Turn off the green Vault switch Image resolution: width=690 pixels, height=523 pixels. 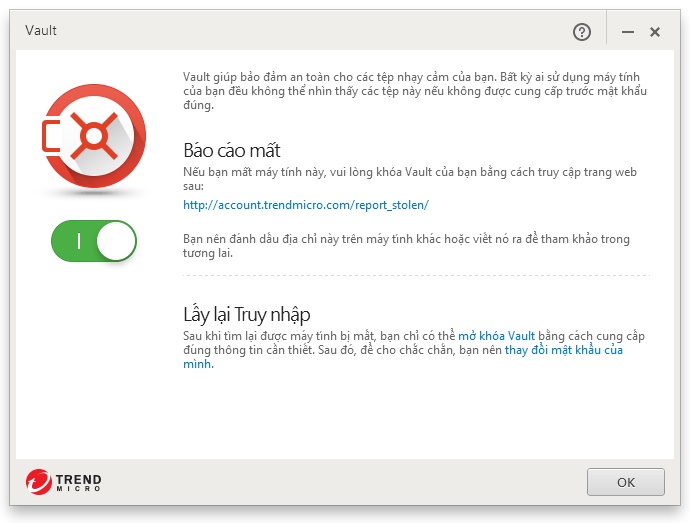(x=94, y=241)
